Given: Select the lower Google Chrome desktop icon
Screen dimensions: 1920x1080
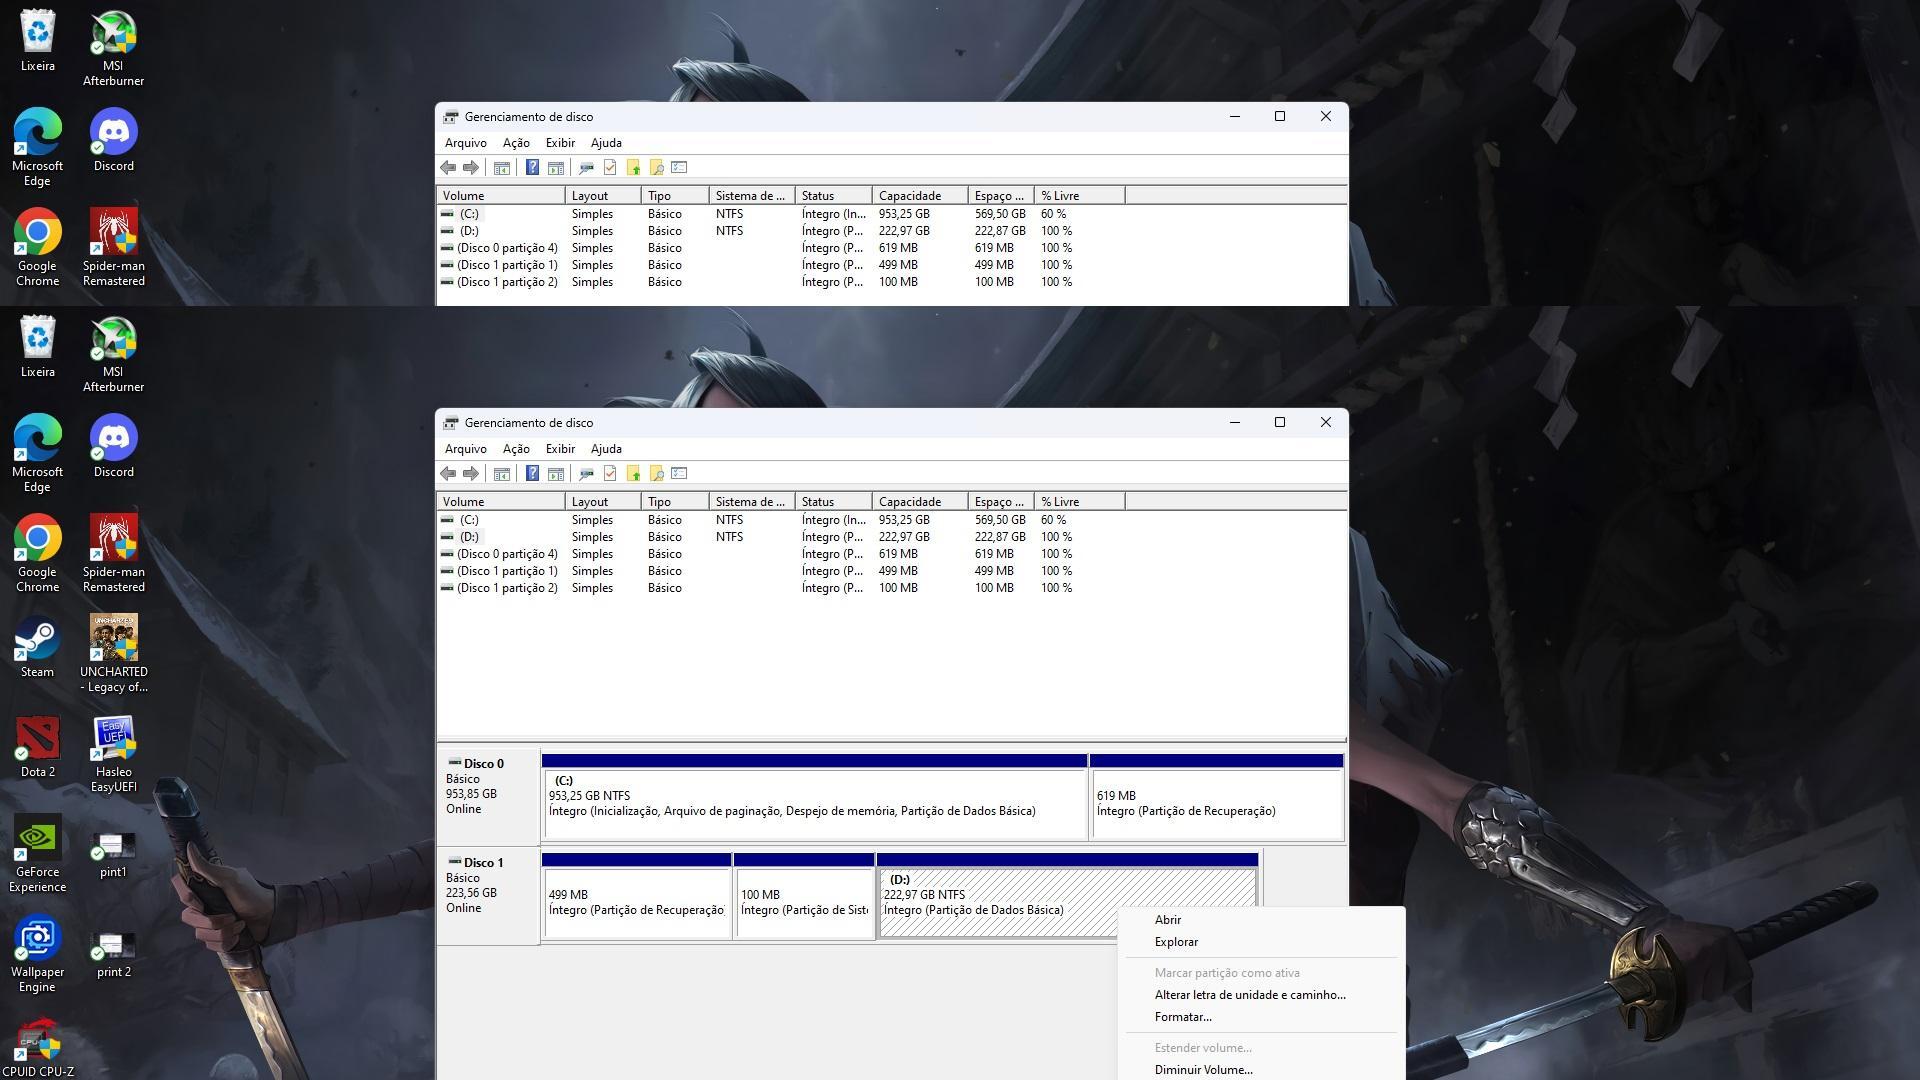Looking at the screenshot, I should (37, 554).
